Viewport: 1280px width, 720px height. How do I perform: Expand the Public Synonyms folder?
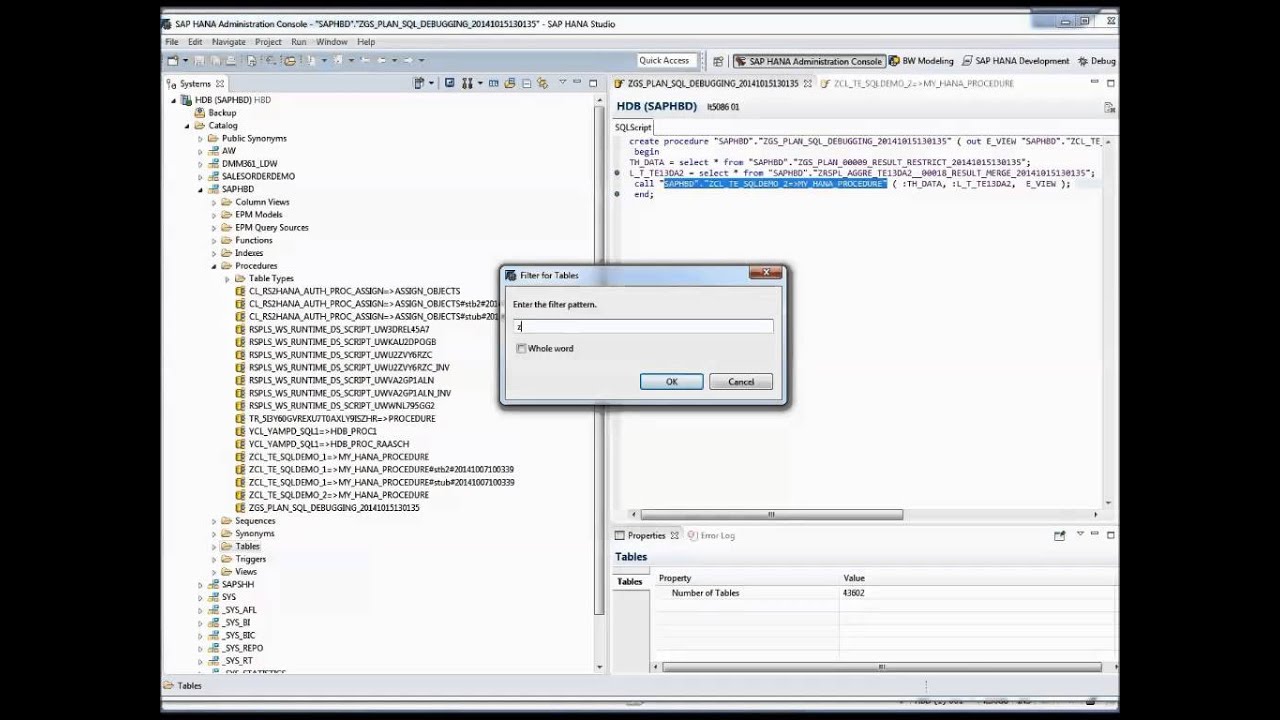pos(200,139)
